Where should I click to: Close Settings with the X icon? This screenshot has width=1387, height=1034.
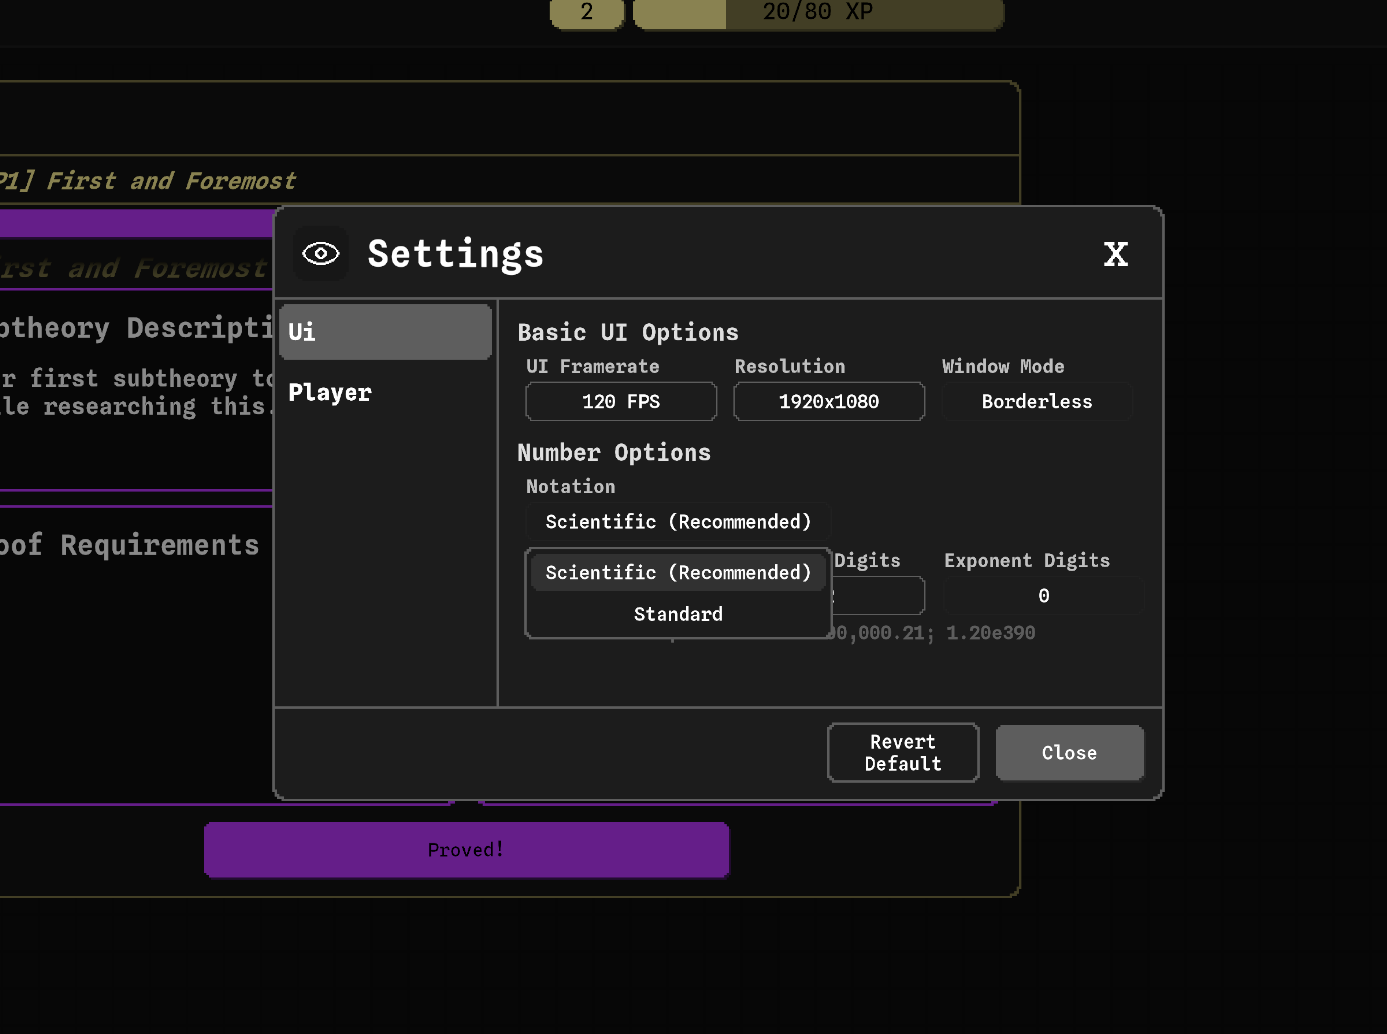coord(1115,254)
